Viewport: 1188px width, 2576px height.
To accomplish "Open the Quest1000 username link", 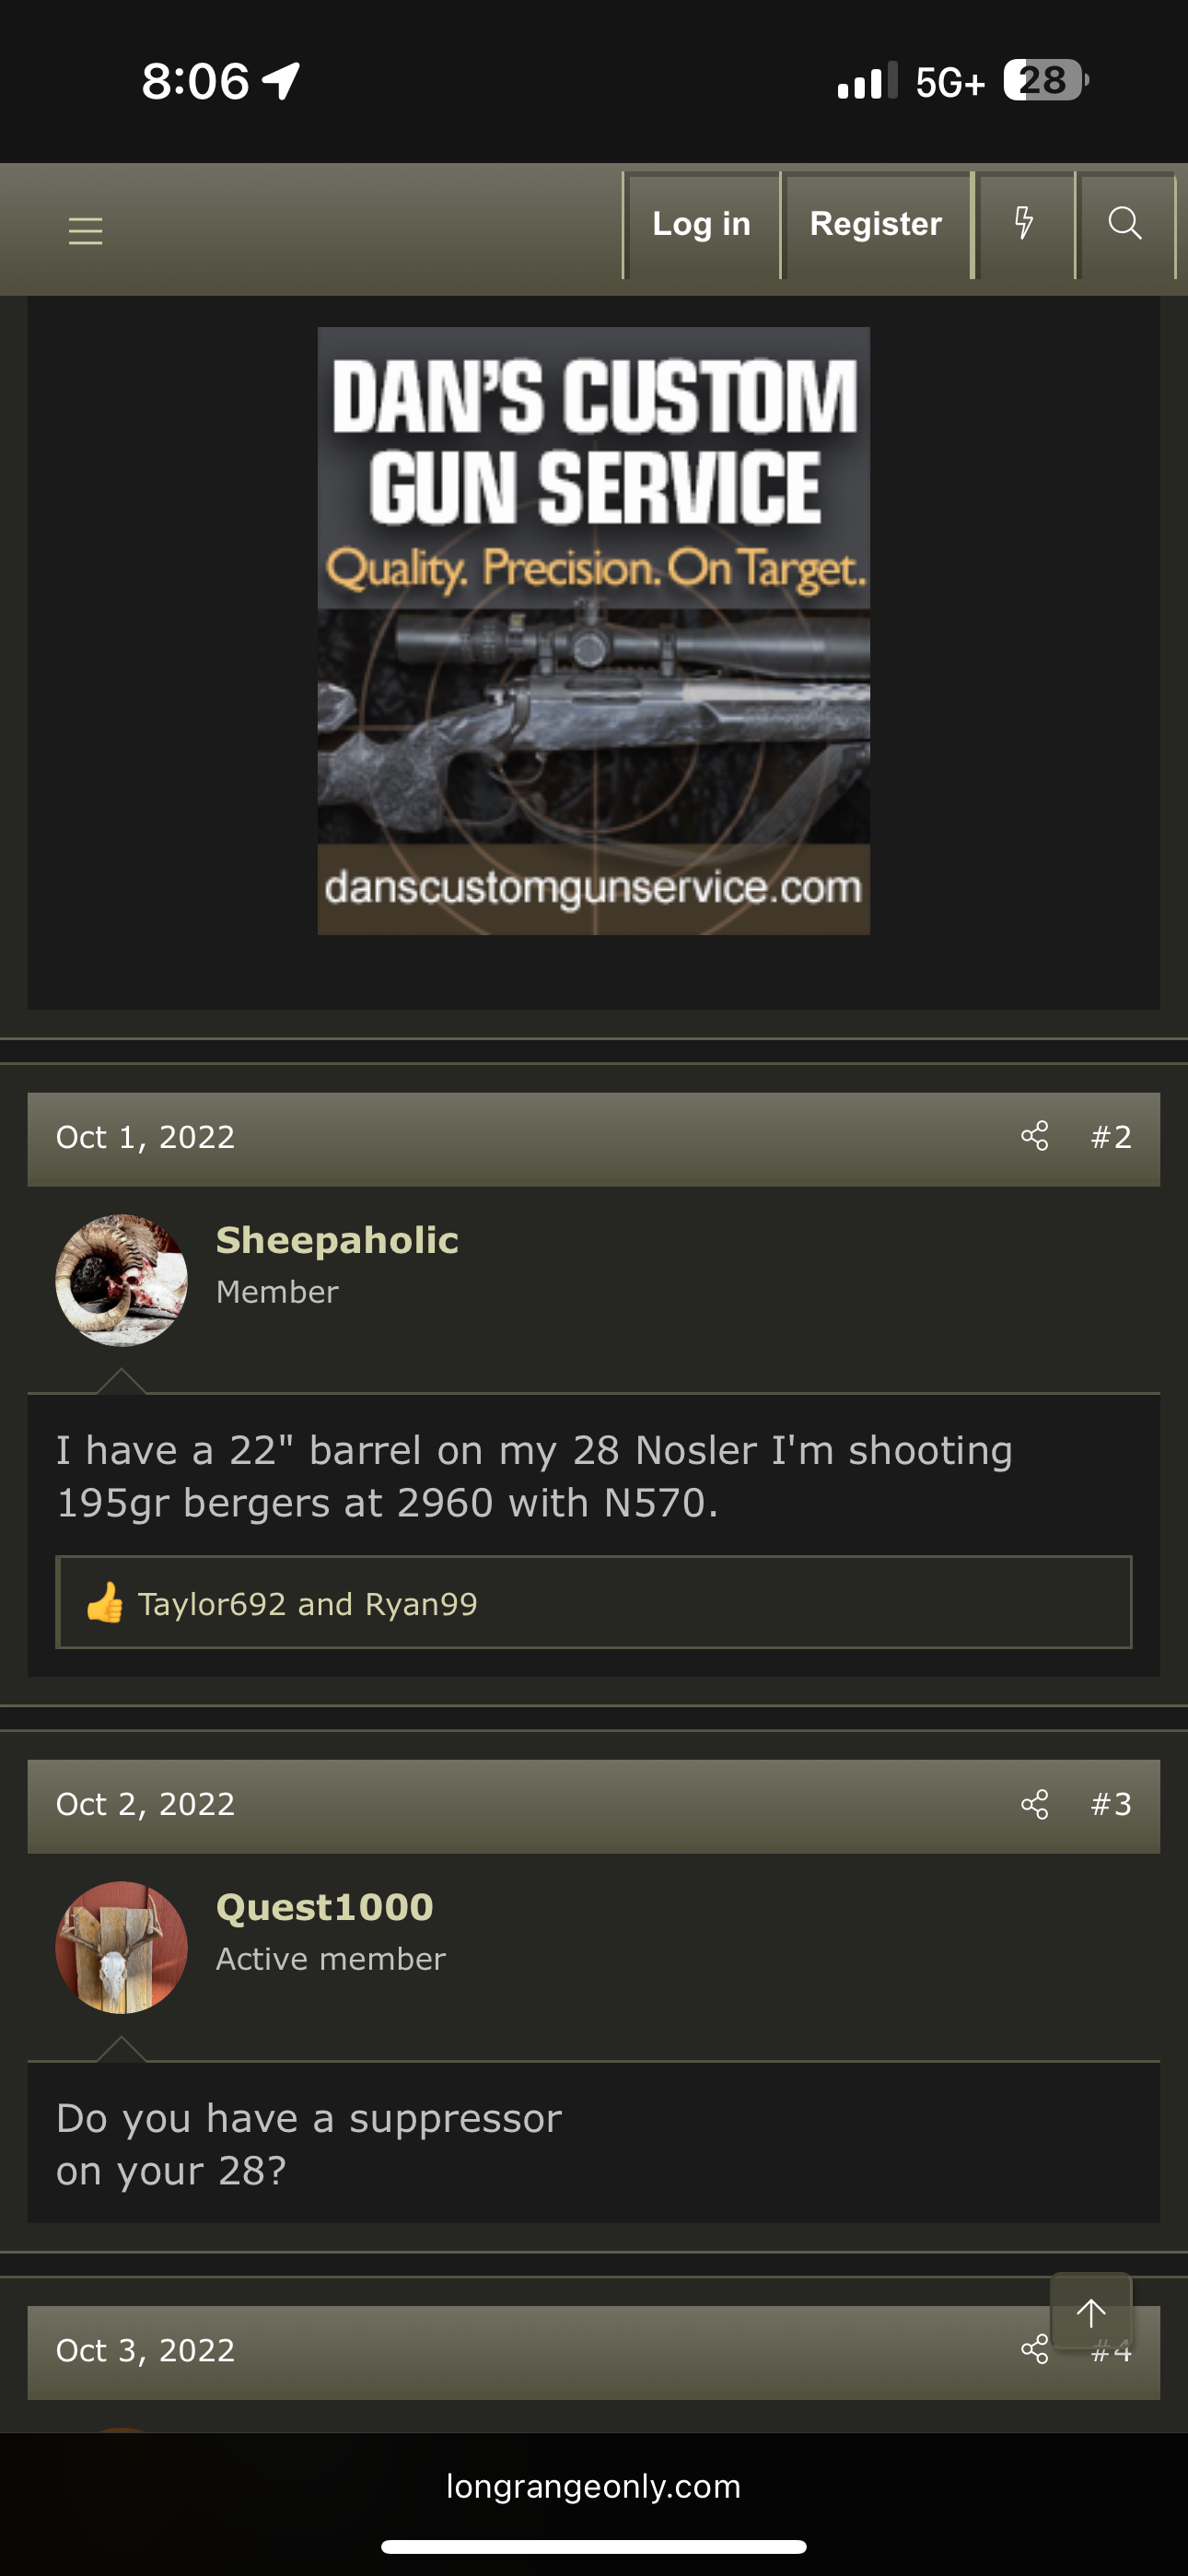I will [324, 1907].
